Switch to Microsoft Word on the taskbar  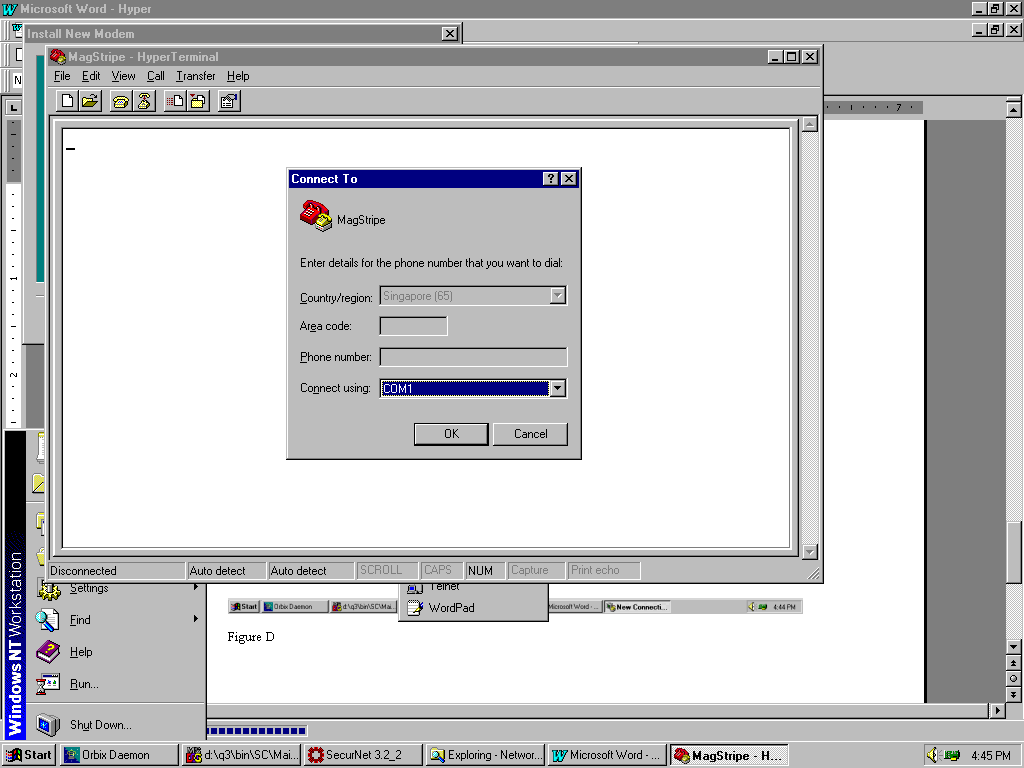(x=608, y=755)
